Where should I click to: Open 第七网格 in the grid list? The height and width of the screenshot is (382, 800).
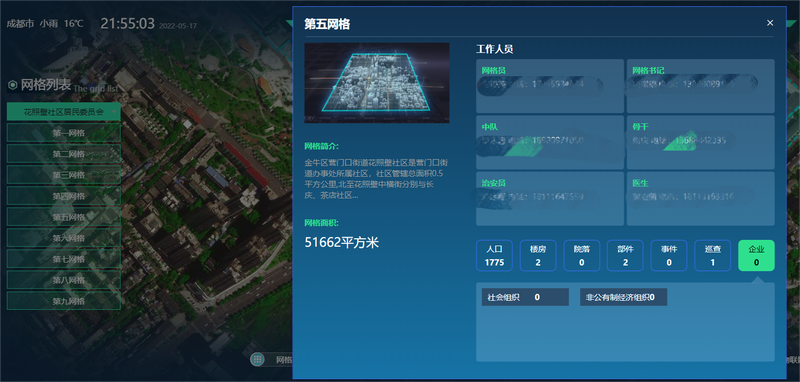tap(63, 259)
